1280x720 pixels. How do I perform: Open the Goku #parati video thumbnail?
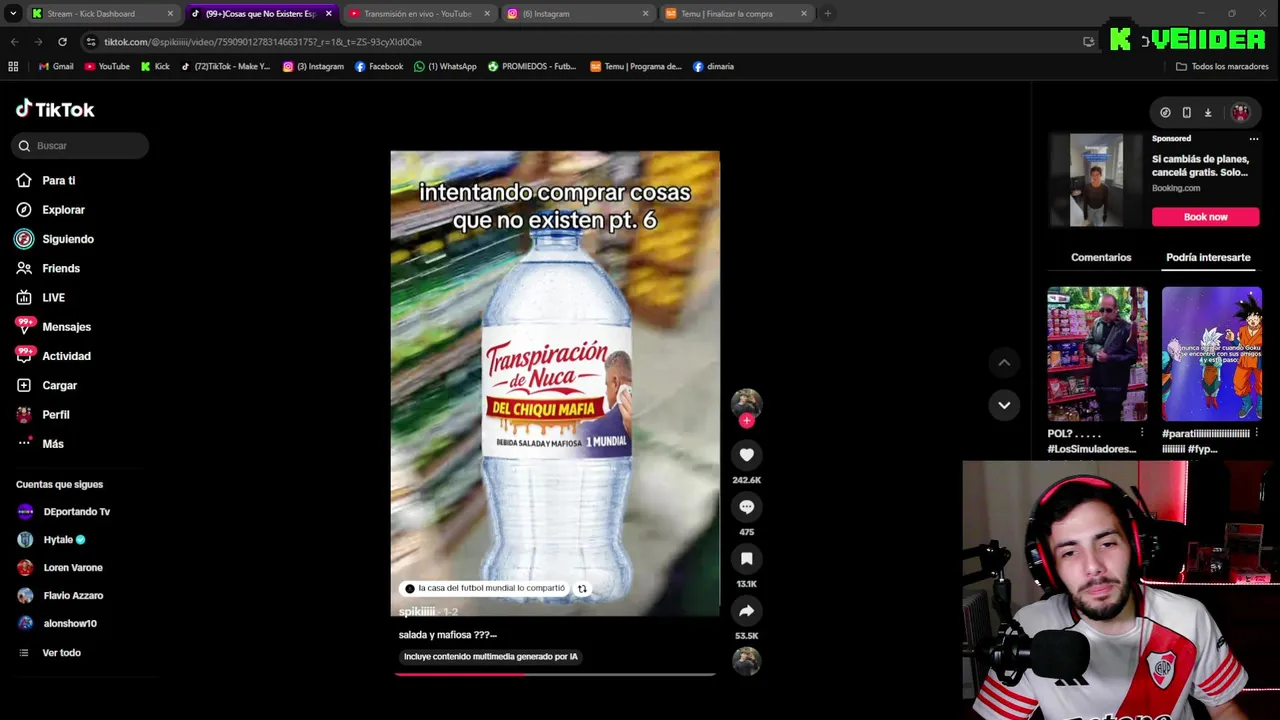click(x=1212, y=354)
